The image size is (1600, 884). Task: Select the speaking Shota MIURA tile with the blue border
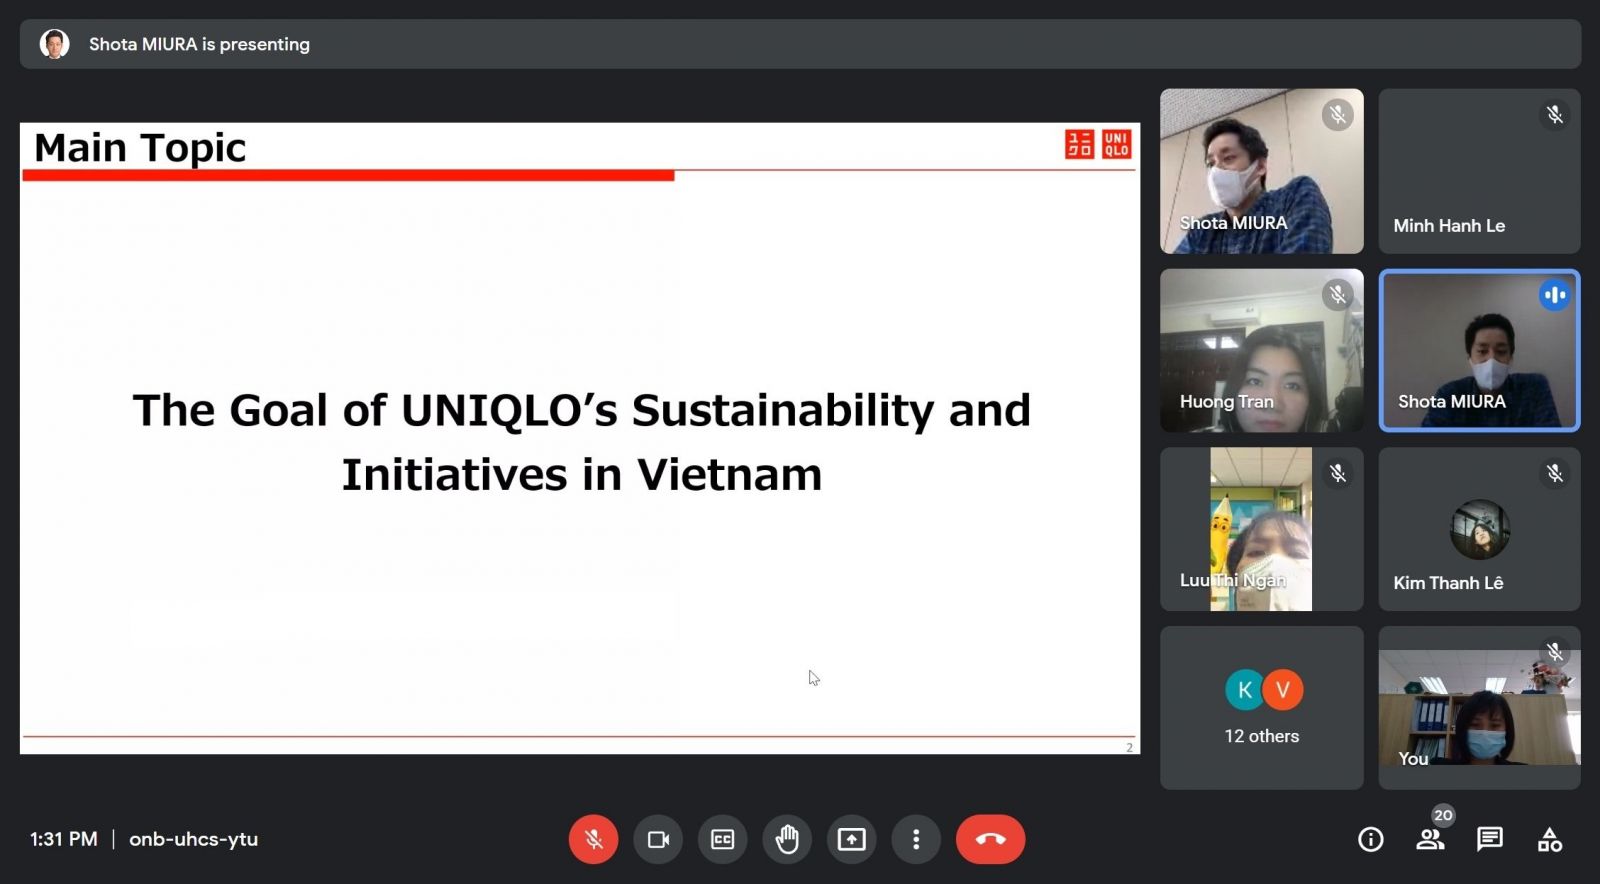pyautogui.click(x=1479, y=350)
